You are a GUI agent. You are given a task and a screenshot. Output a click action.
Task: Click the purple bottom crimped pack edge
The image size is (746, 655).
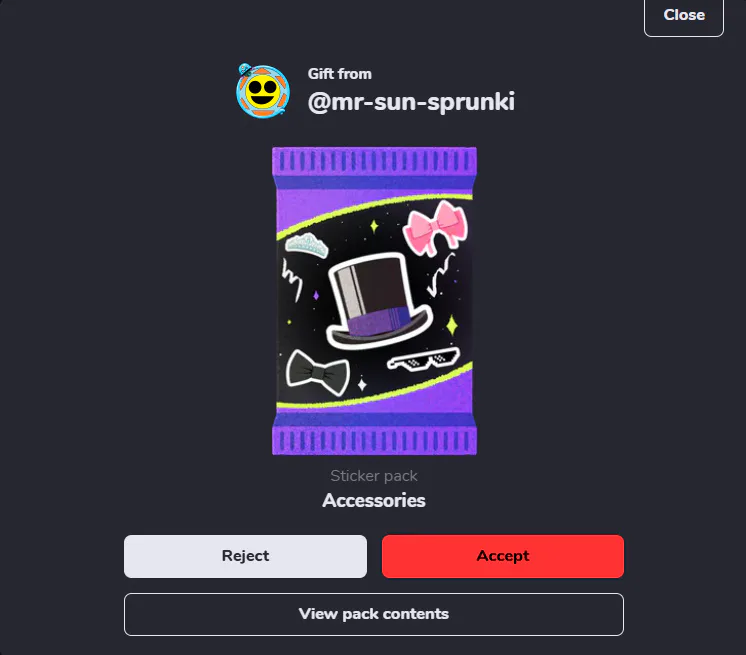(374, 440)
